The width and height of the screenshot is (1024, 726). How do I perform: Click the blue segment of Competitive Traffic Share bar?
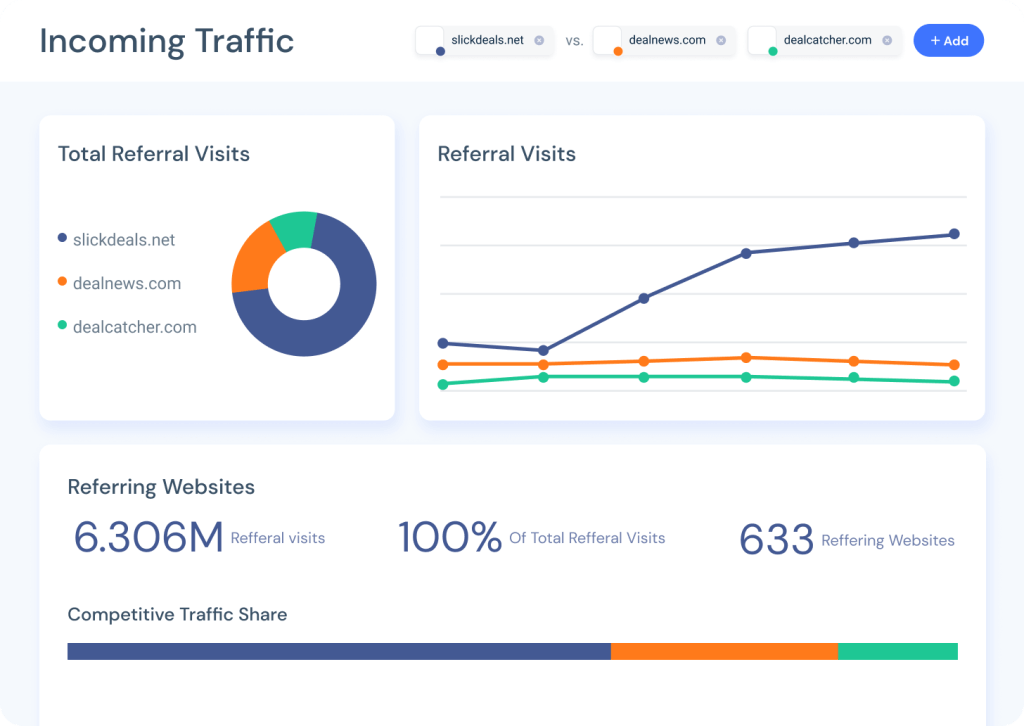(339, 651)
